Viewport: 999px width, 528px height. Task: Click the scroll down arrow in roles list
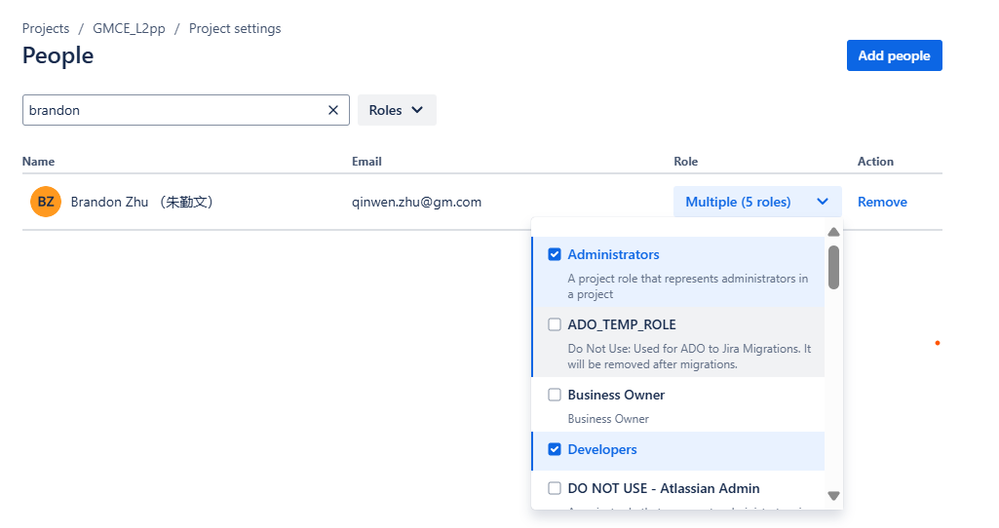pyautogui.click(x=833, y=496)
